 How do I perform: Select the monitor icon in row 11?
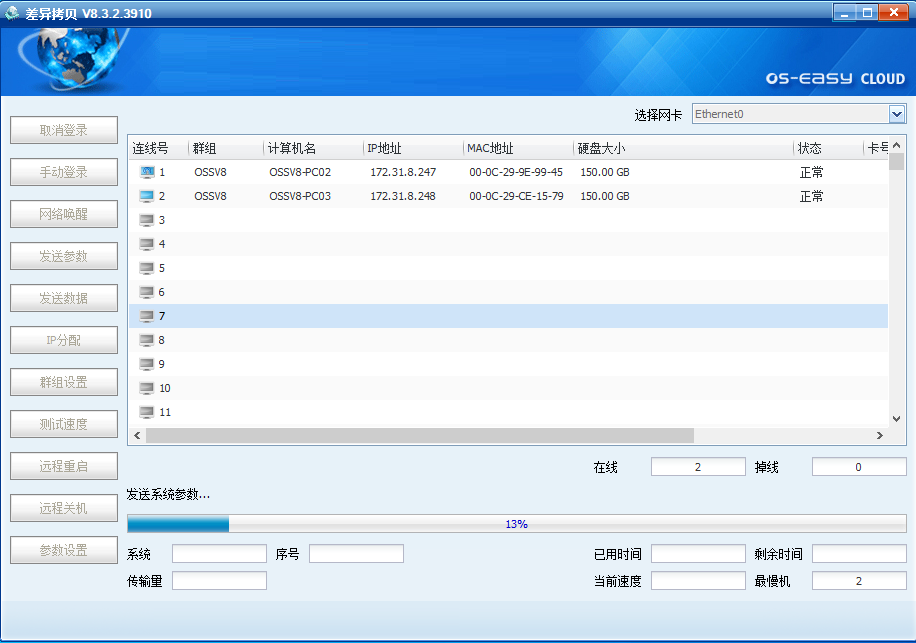tap(147, 412)
